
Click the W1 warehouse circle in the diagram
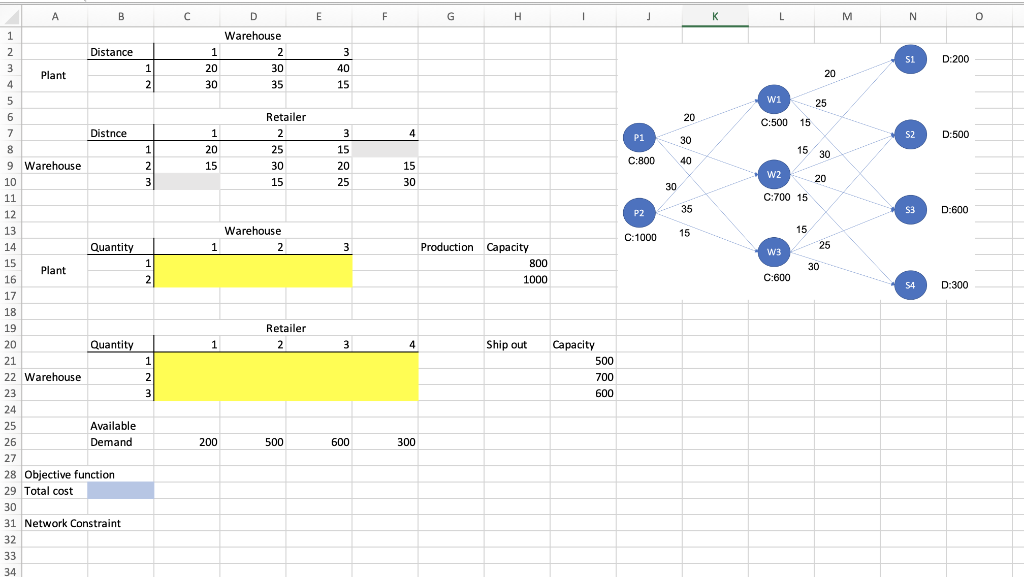pyautogui.click(x=773, y=99)
